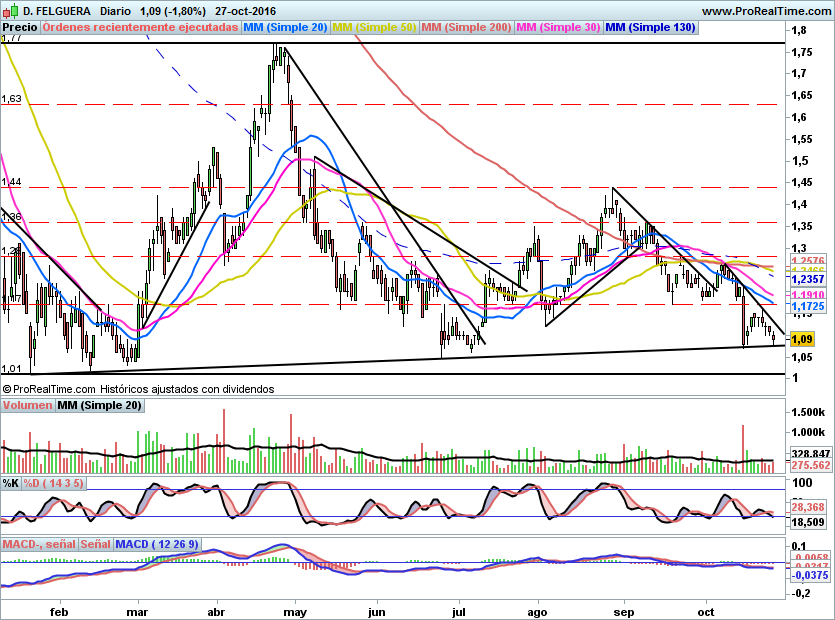Select the Precio indicator label
The height and width of the screenshot is (620, 835).
click(x=20, y=27)
